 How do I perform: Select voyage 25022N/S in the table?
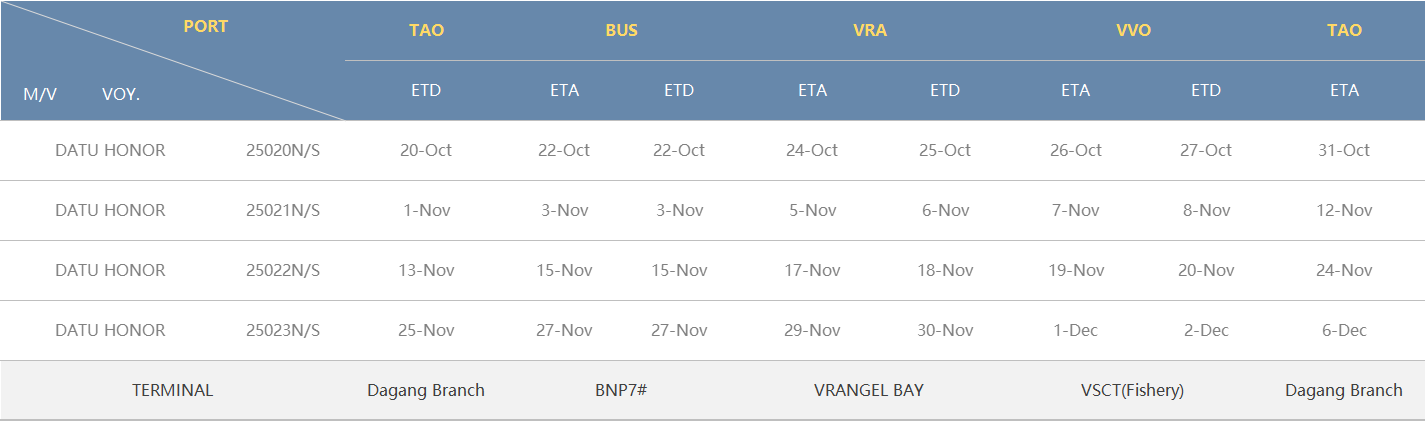(283, 270)
